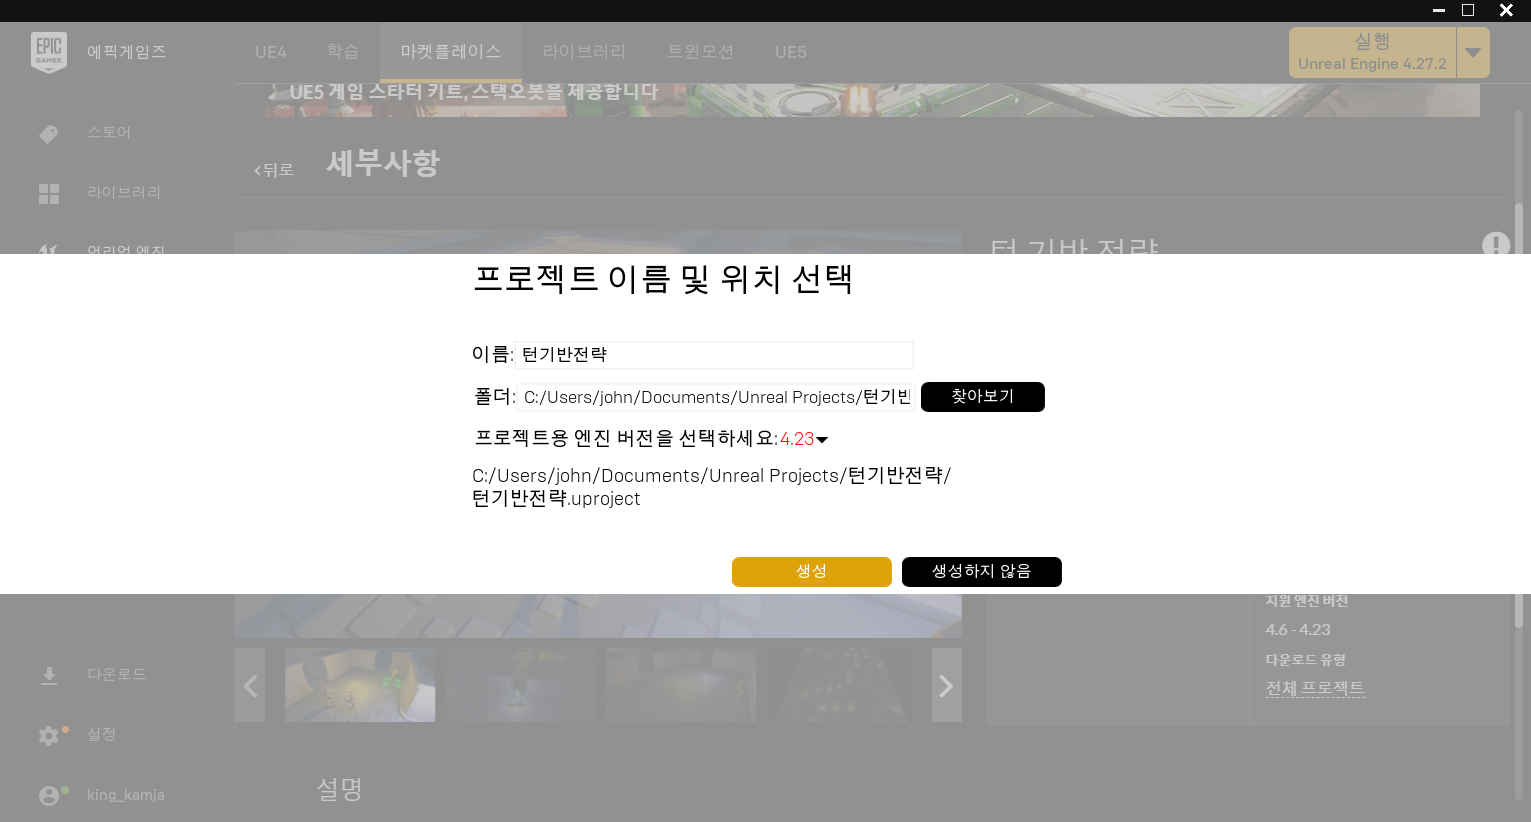Click the vertical page scrollbar
Image resolution: width=1531 pixels, height=822 pixels.
point(1519,416)
